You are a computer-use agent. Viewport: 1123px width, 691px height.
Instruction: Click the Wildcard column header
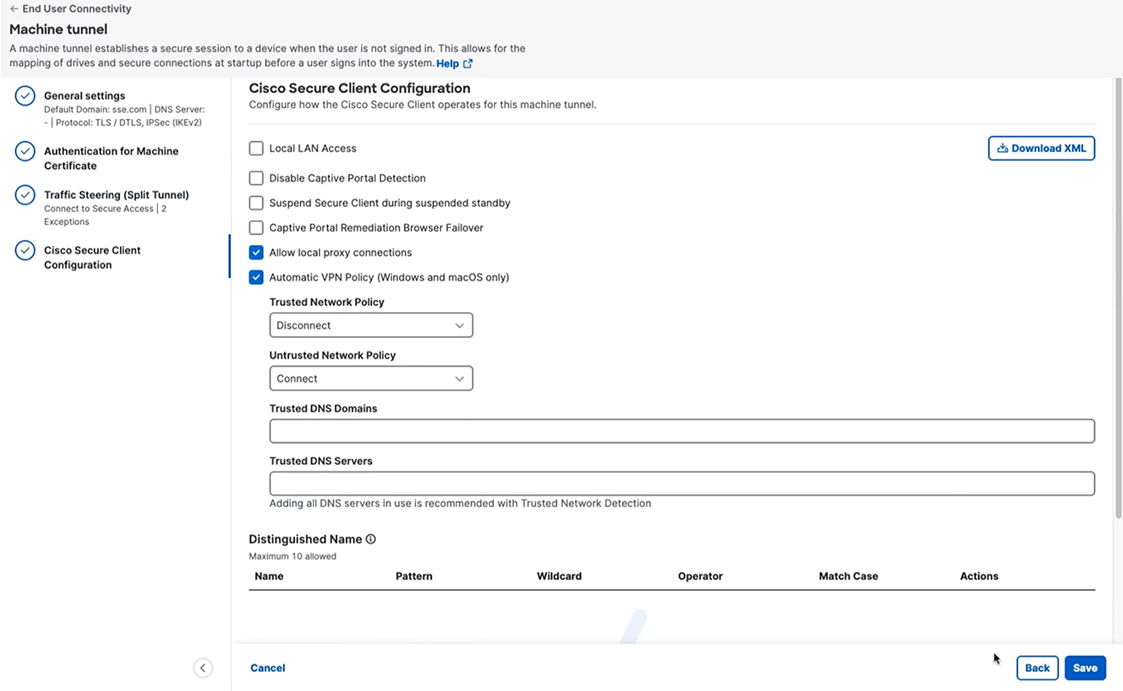click(559, 576)
